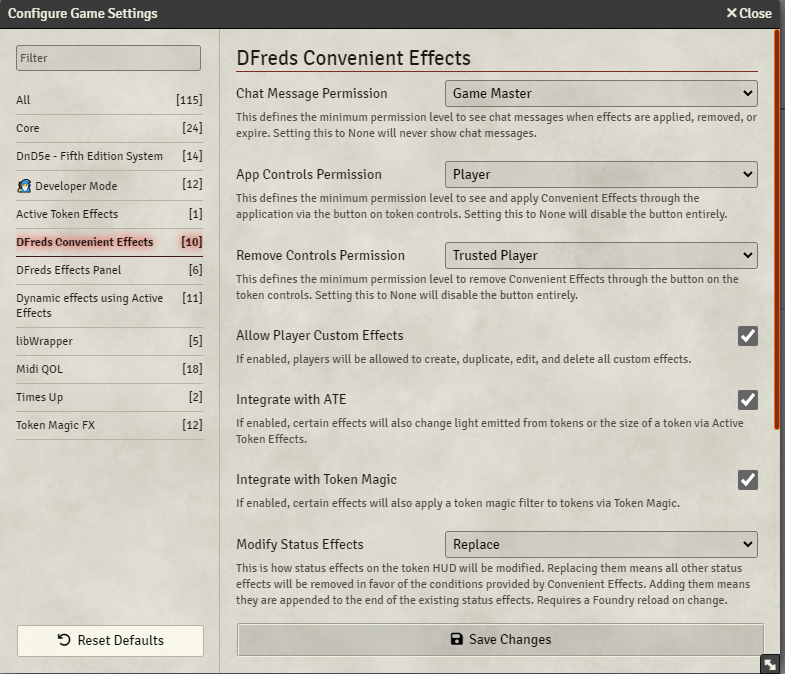Screen dimensions: 785x674
Task: Close the Configure Game Settings window
Action: [x=749, y=14]
